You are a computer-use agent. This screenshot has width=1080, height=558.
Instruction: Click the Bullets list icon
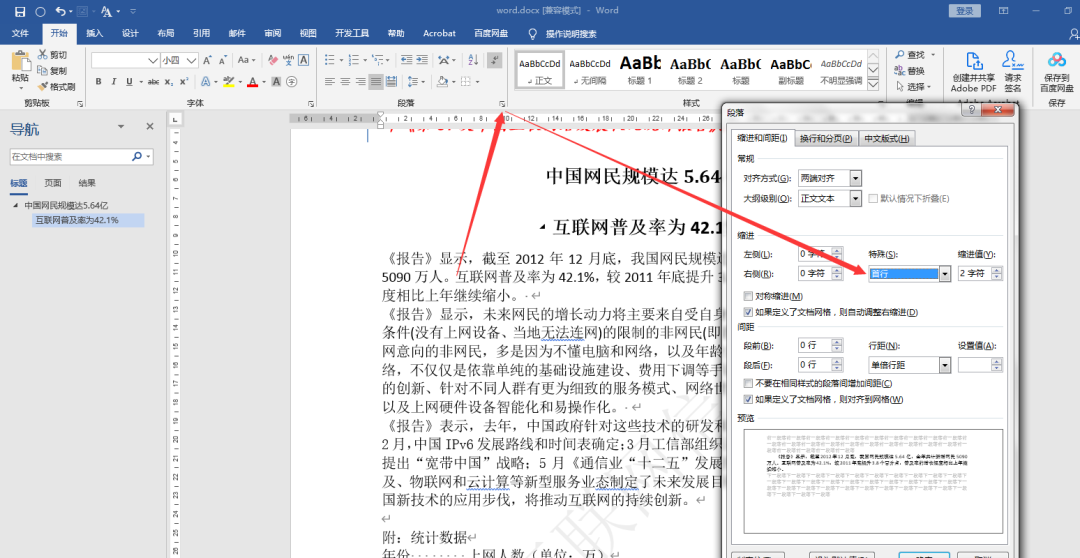329,60
